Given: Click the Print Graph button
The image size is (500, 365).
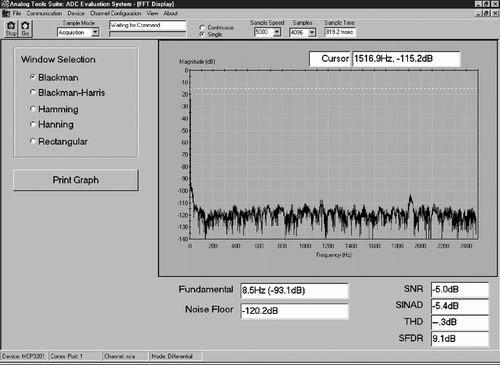Looking at the screenshot, I should point(76,180).
